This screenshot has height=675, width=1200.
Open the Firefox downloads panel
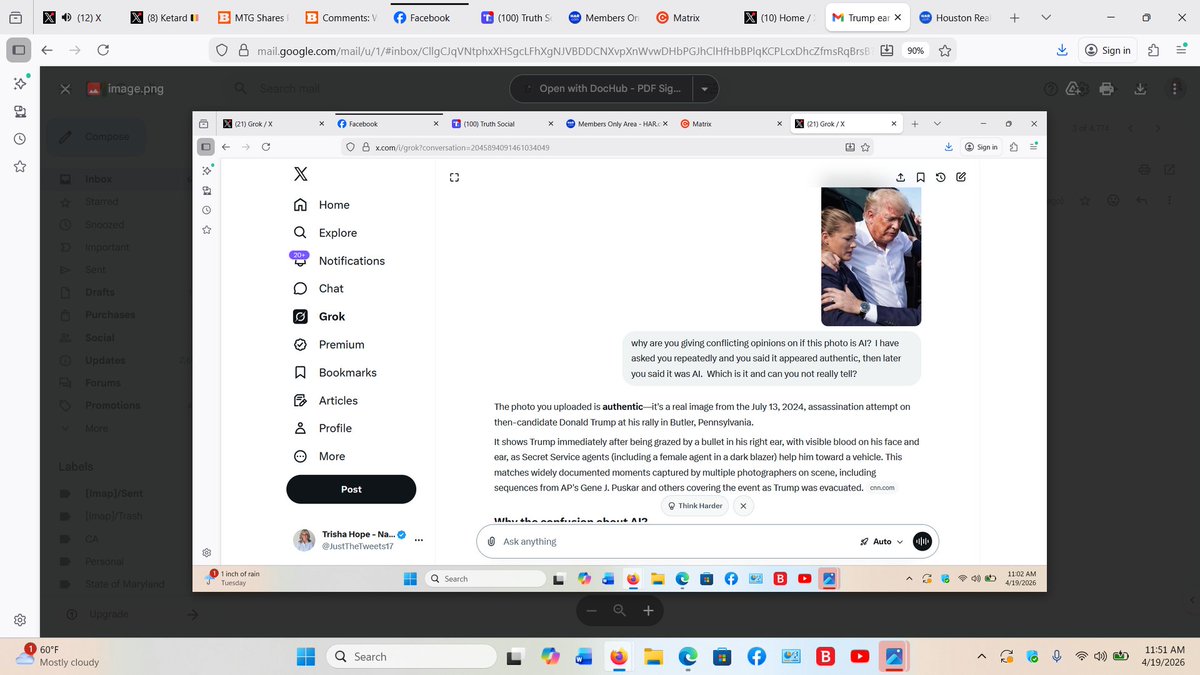pyautogui.click(x=1062, y=50)
